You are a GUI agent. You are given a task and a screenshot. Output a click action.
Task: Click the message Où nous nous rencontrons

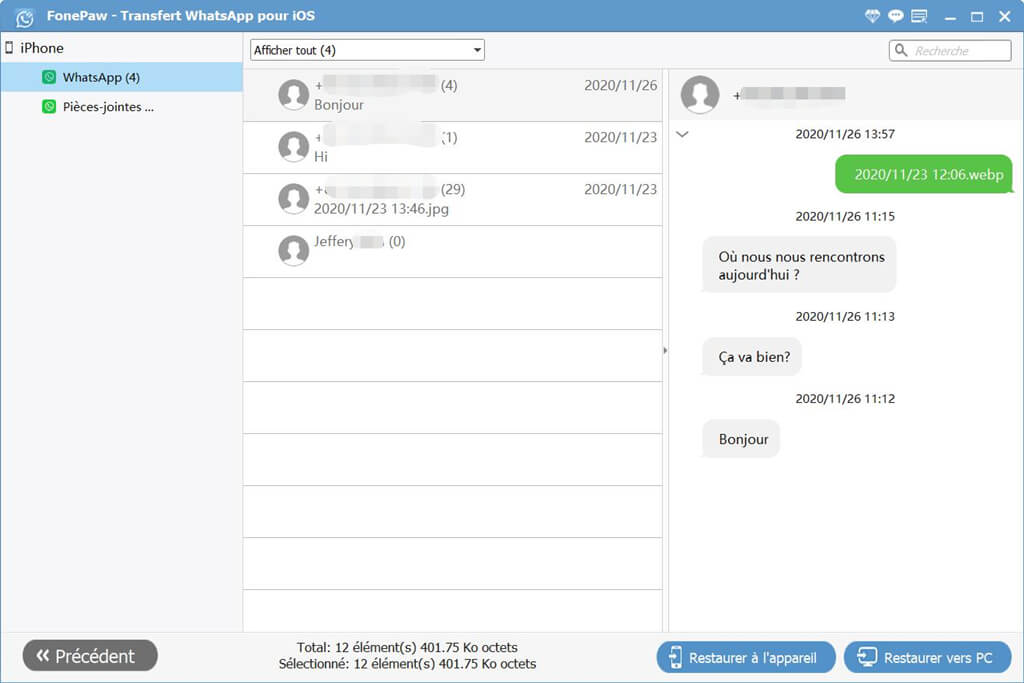(x=799, y=265)
